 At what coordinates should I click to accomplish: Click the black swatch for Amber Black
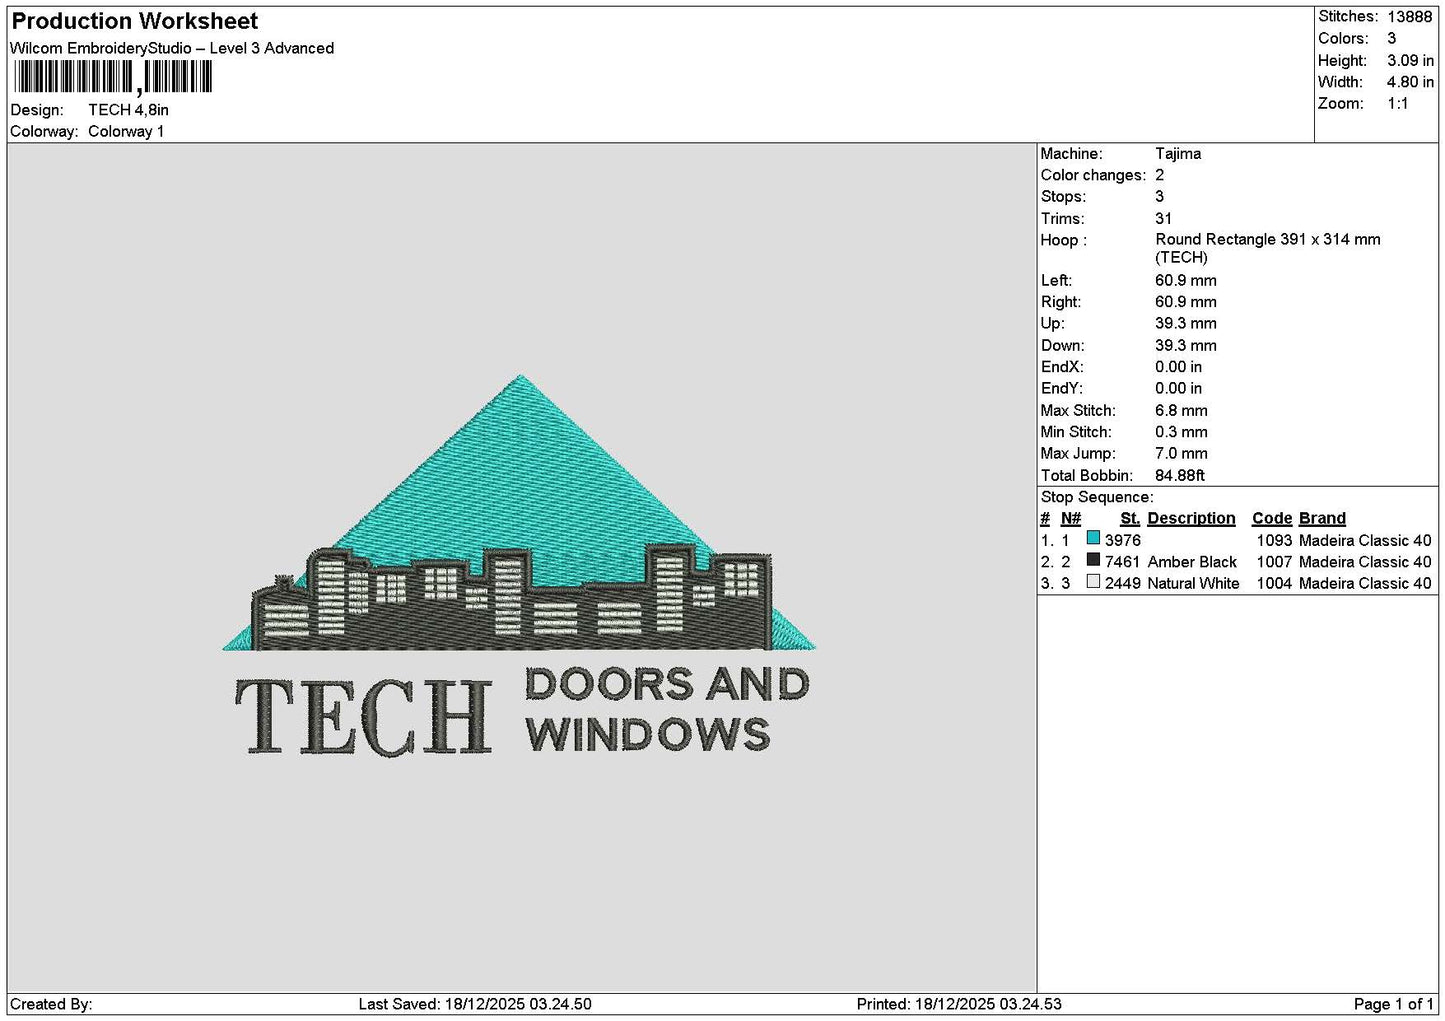point(1093,561)
